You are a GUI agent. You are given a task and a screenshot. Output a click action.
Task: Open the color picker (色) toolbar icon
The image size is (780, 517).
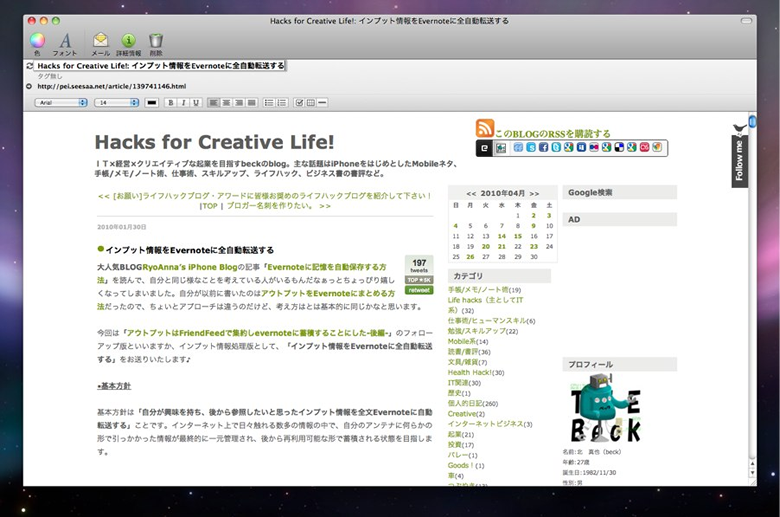pyautogui.click(x=37, y=41)
